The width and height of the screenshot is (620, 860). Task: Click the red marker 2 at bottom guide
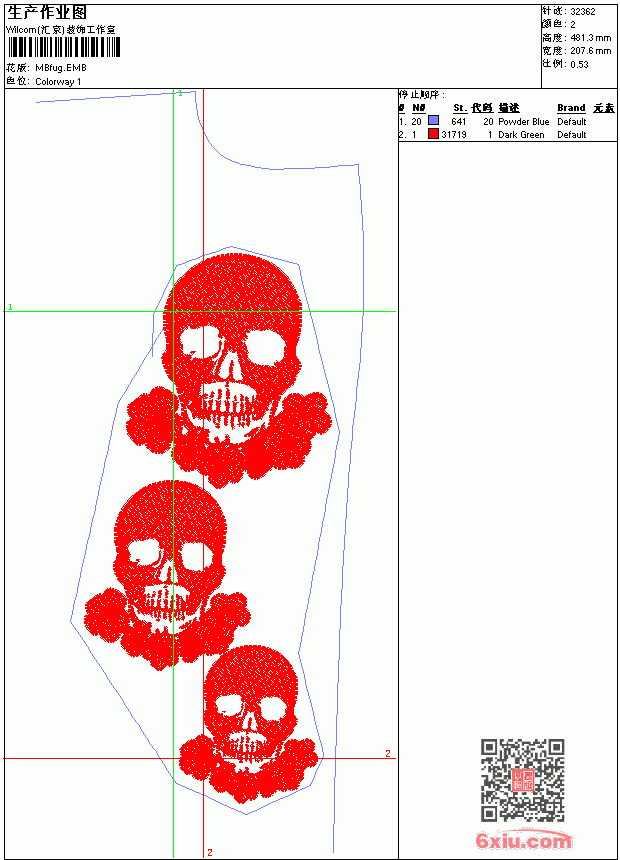(x=210, y=852)
